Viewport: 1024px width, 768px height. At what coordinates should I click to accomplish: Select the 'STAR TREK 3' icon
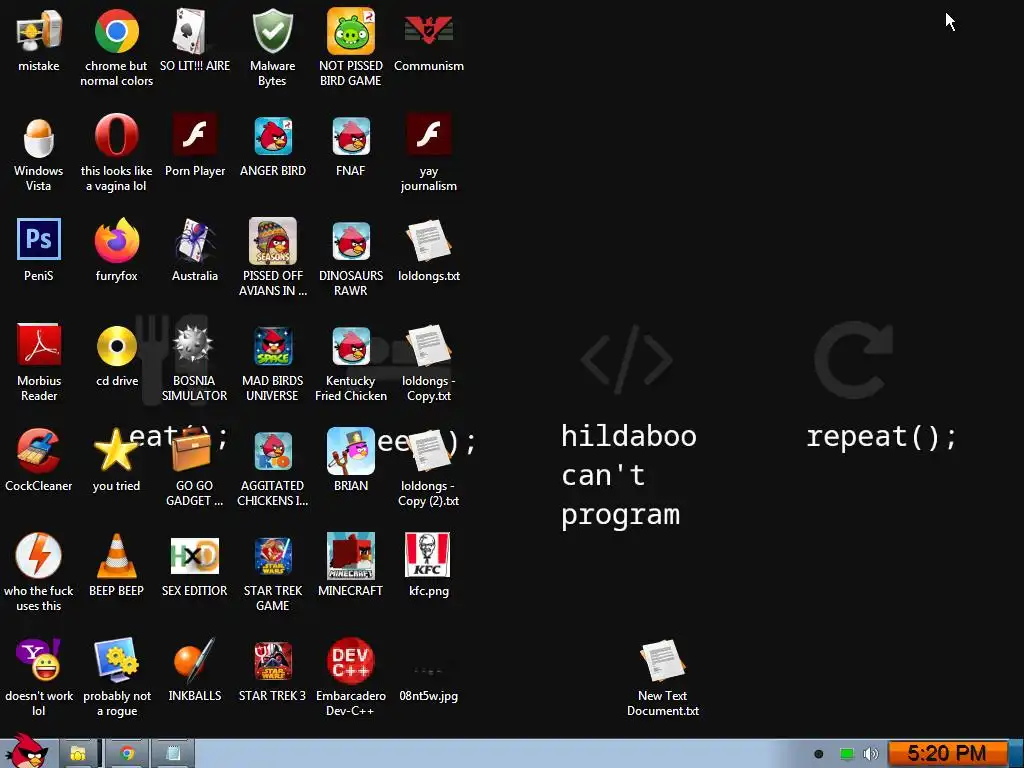point(272,660)
